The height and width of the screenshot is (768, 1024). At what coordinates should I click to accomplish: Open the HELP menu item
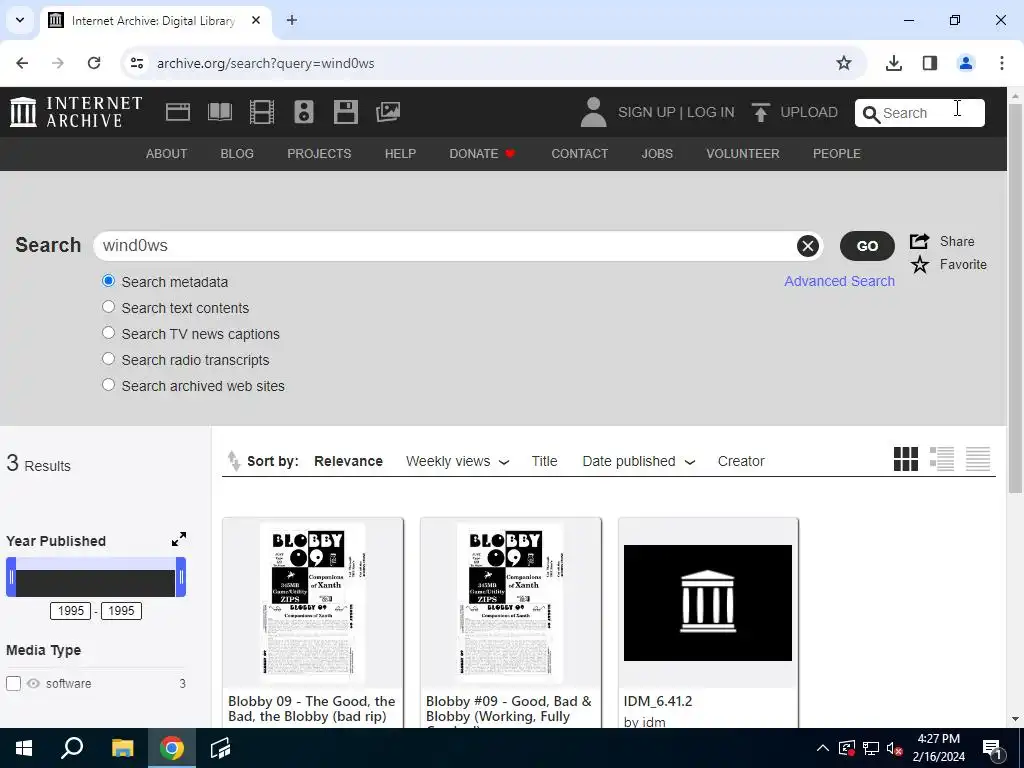400,153
